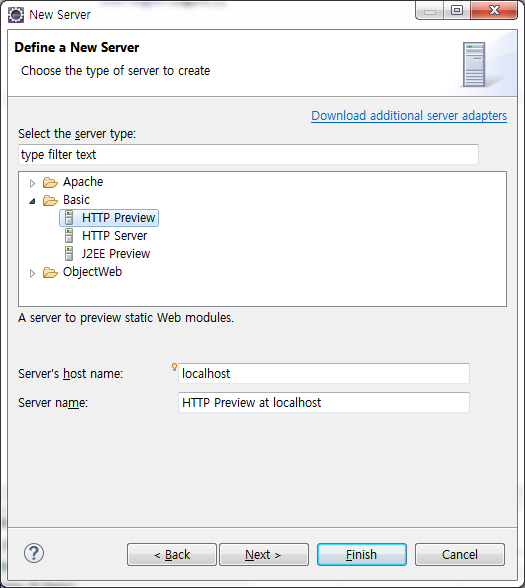
Task: Click the Server name text field
Action: [324, 402]
